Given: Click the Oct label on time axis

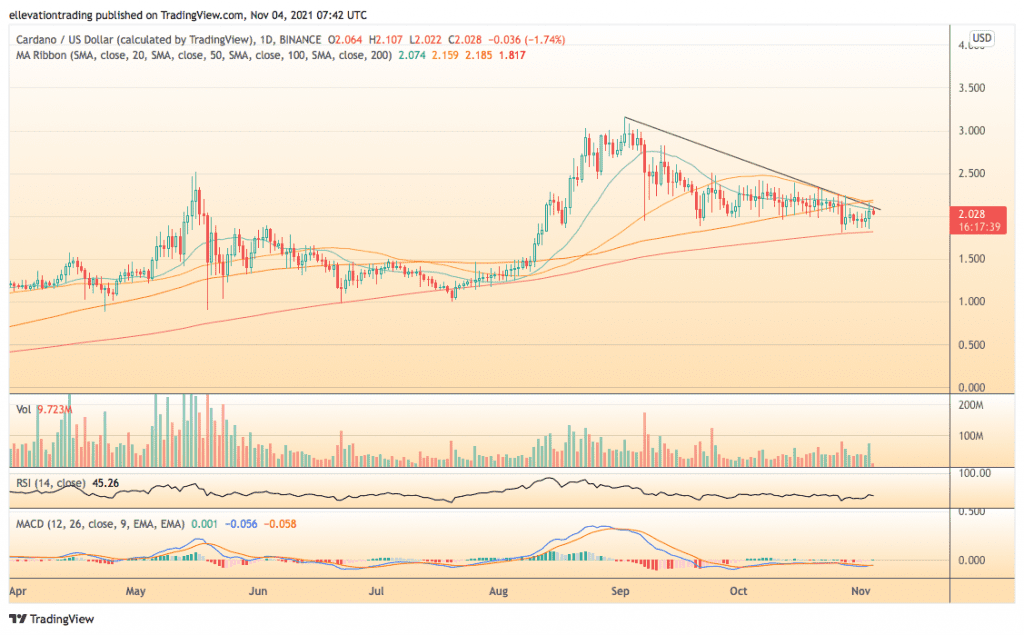Looking at the screenshot, I should 738,591.
